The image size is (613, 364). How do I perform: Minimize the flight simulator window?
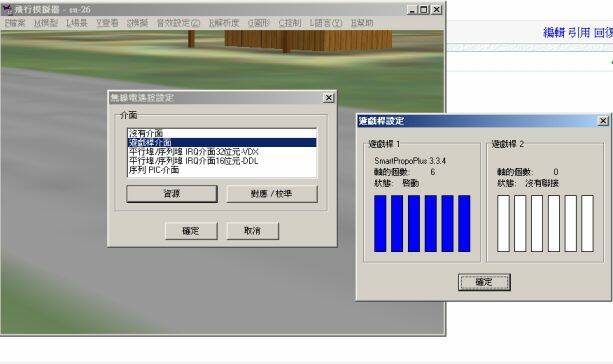[412, 9]
